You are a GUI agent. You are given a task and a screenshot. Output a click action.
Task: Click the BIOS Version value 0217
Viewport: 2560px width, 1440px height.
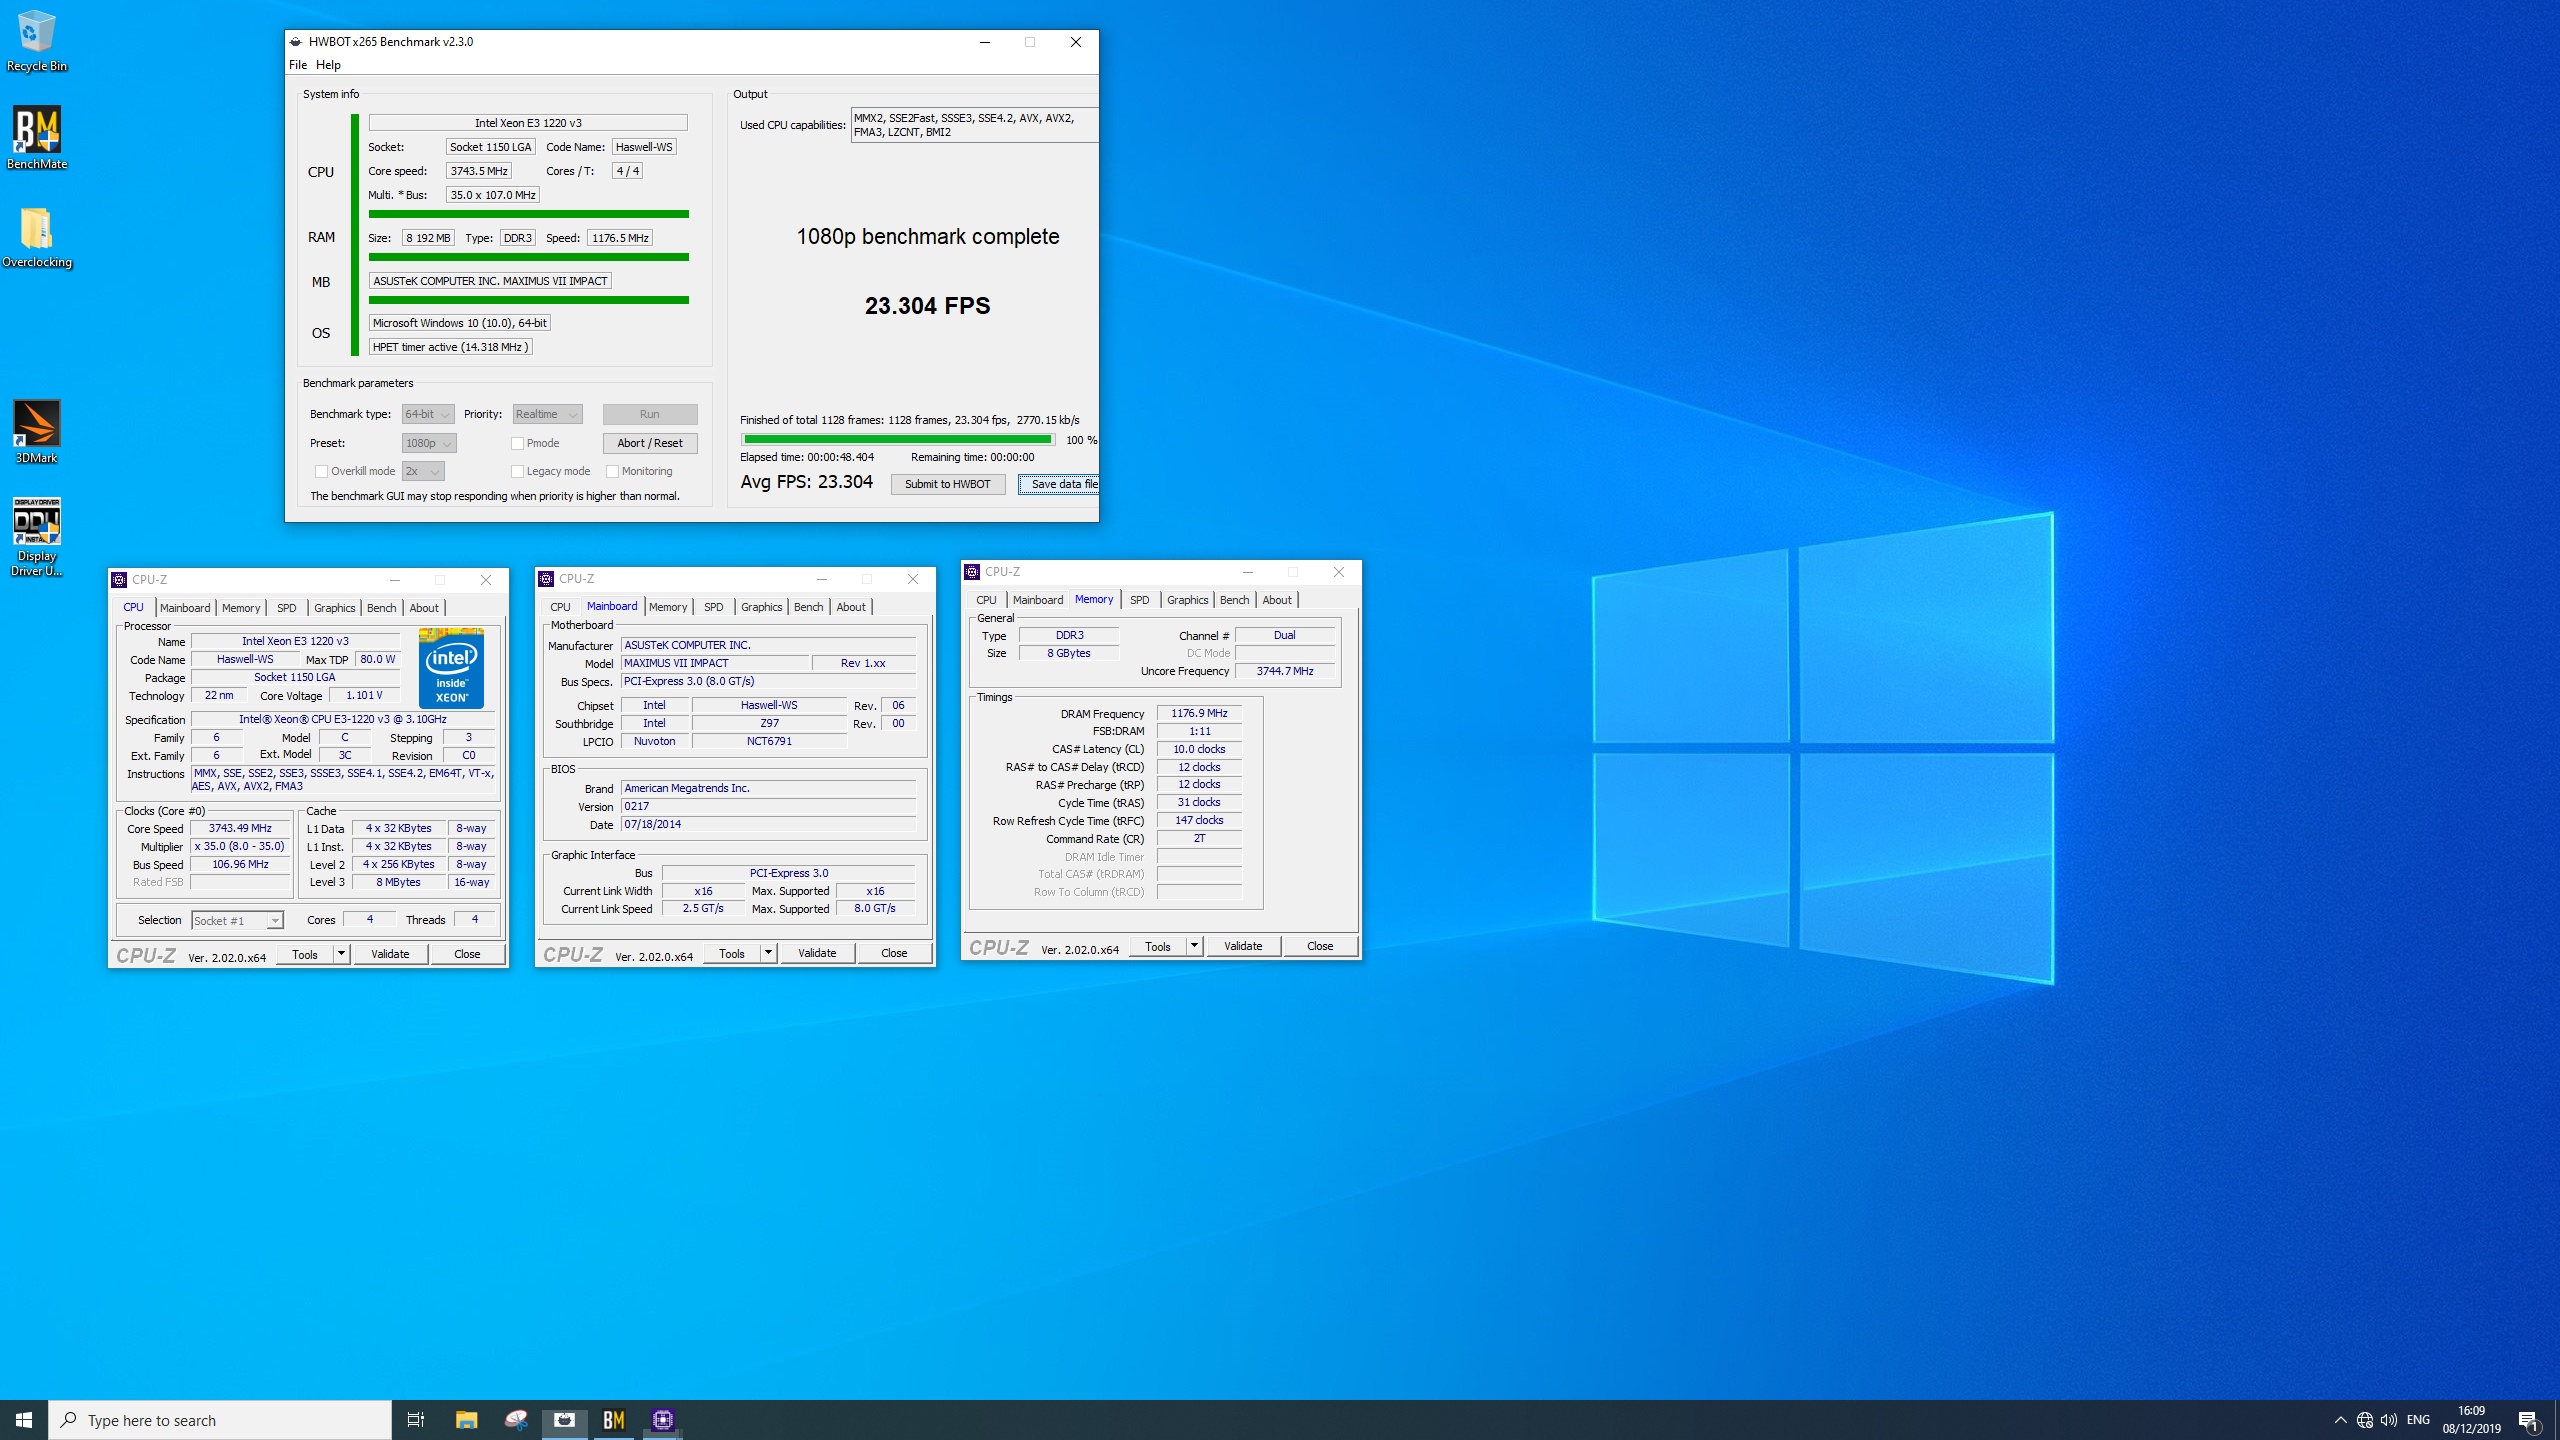click(768, 806)
